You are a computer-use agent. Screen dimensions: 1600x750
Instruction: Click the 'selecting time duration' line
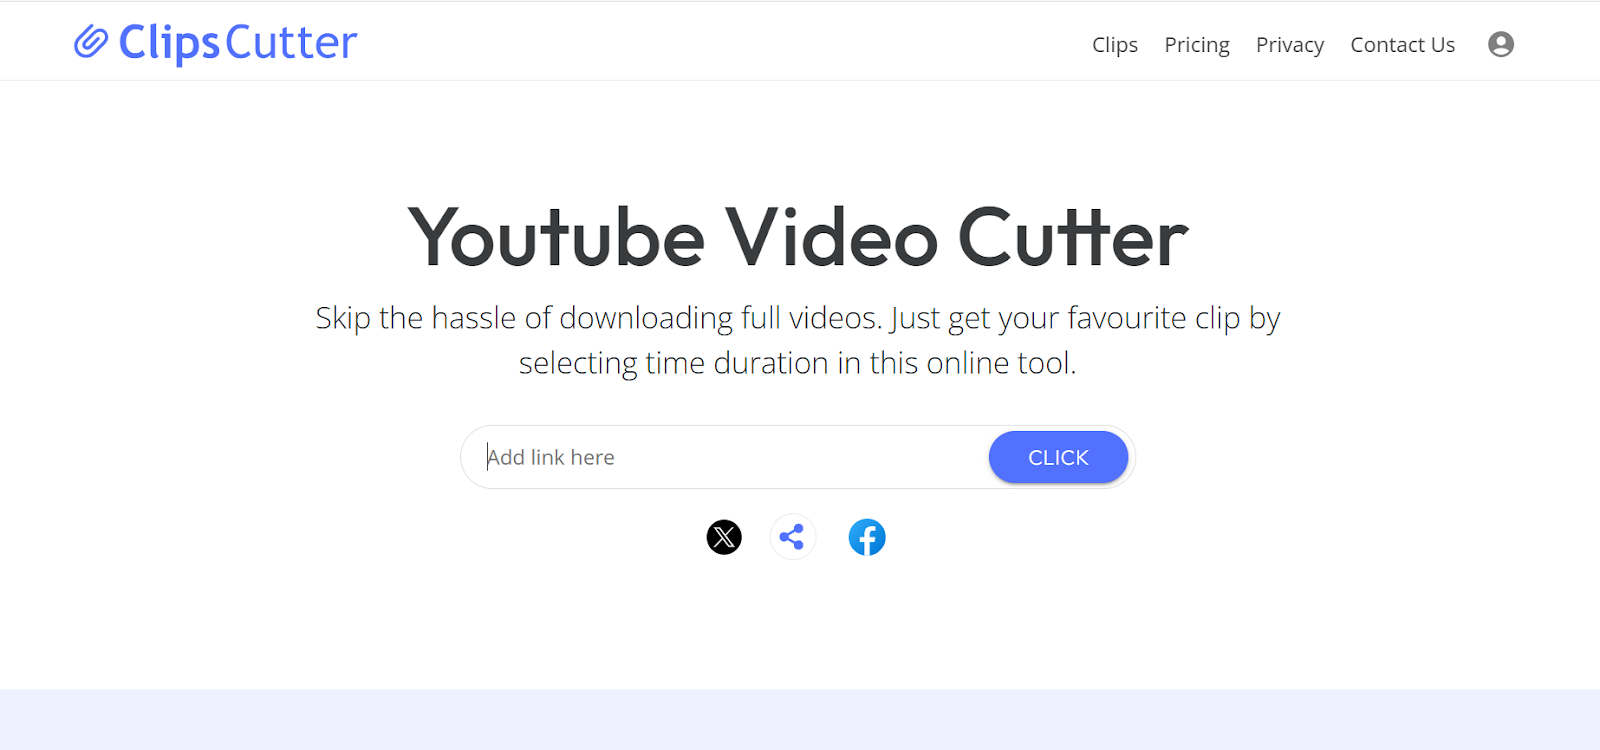pyautogui.click(x=798, y=363)
